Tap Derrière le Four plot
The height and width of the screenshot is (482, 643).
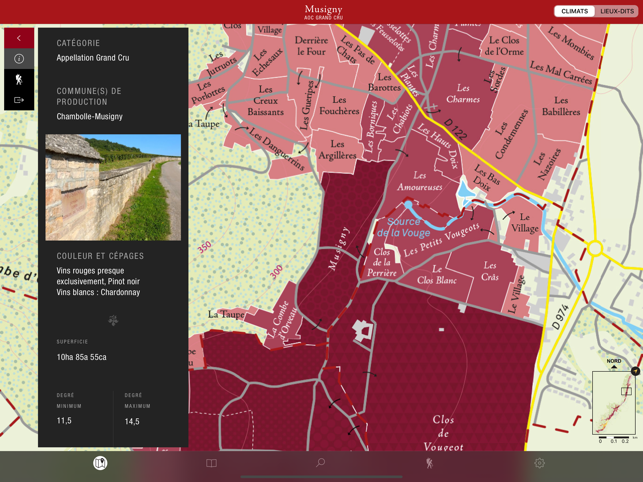[311, 46]
